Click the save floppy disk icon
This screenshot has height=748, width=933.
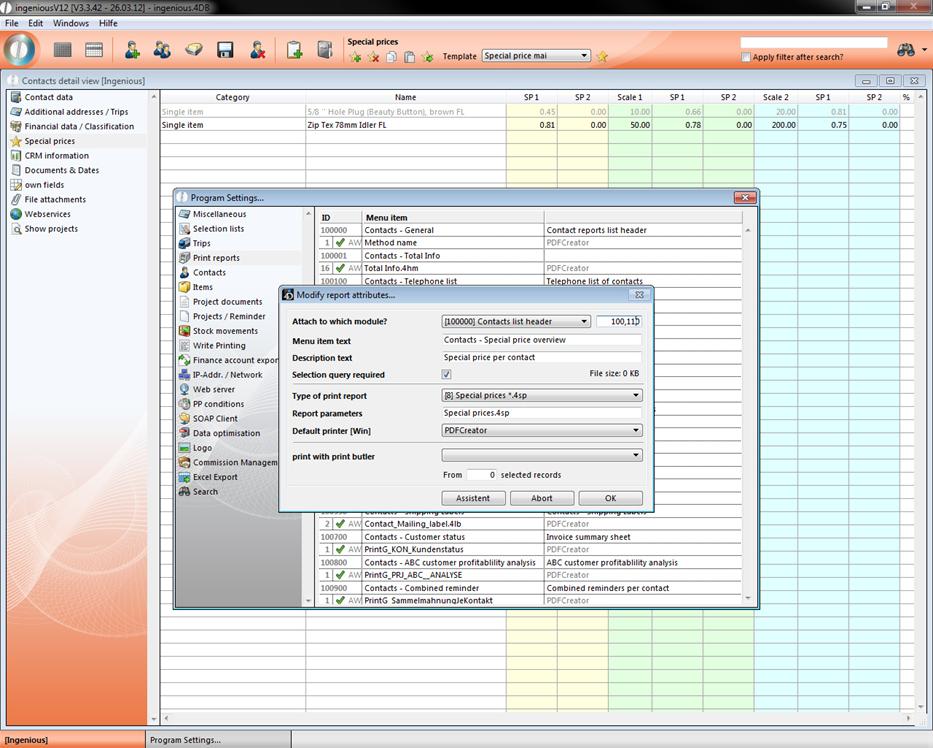coord(225,50)
